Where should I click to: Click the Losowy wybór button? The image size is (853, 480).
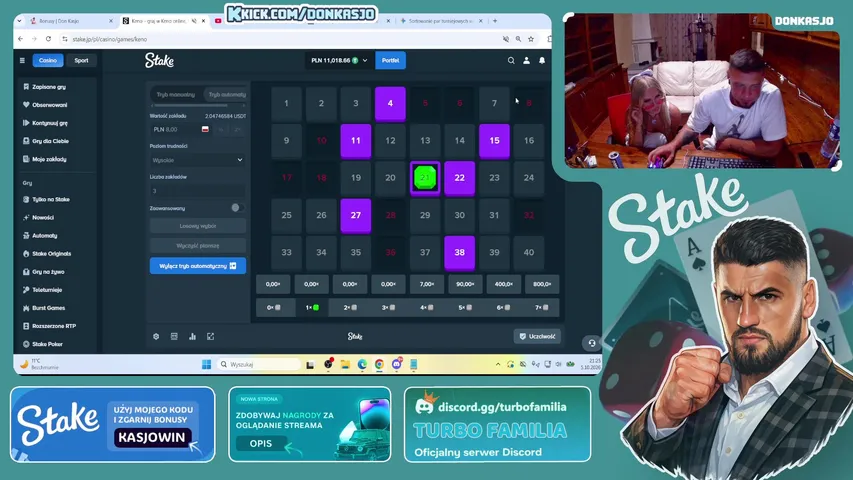tap(197, 226)
